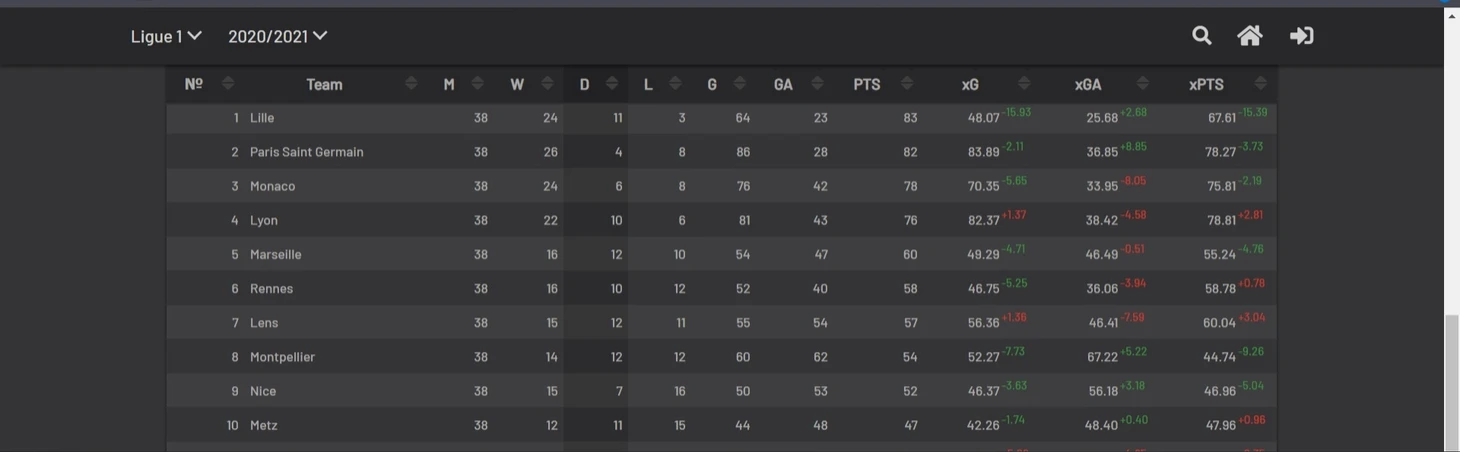Sort by wins W column arrows
1460x452 pixels.
[x=547, y=84]
